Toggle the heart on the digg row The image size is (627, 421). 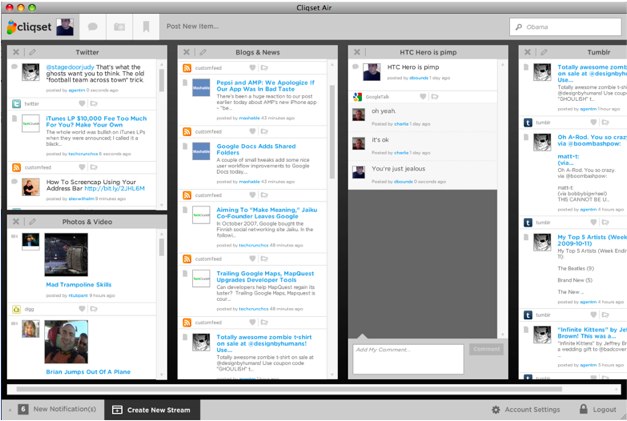pyautogui.click(x=82, y=309)
